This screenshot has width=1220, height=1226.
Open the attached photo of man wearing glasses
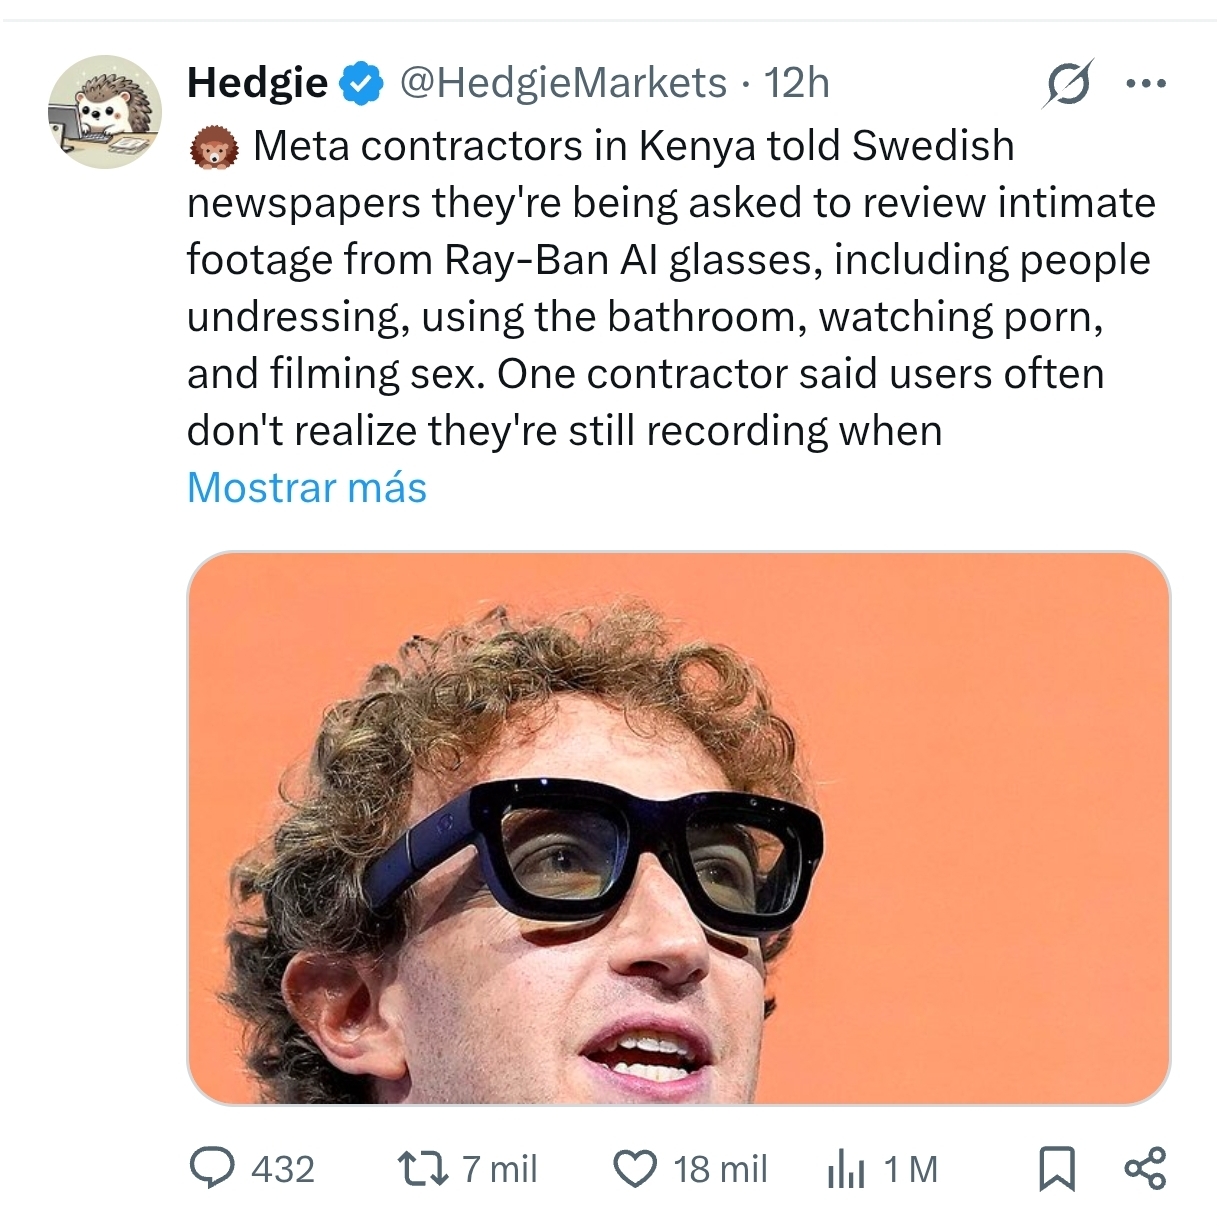tap(678, 828)
